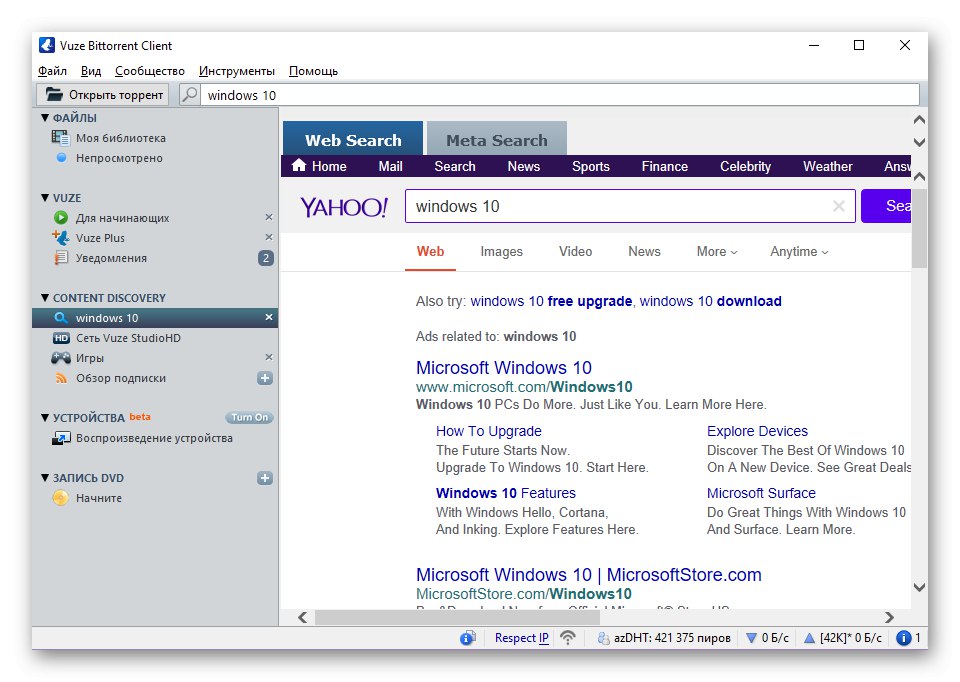
Task: Click the down chevron below the top arrow
Action: (x=919, y=142)
